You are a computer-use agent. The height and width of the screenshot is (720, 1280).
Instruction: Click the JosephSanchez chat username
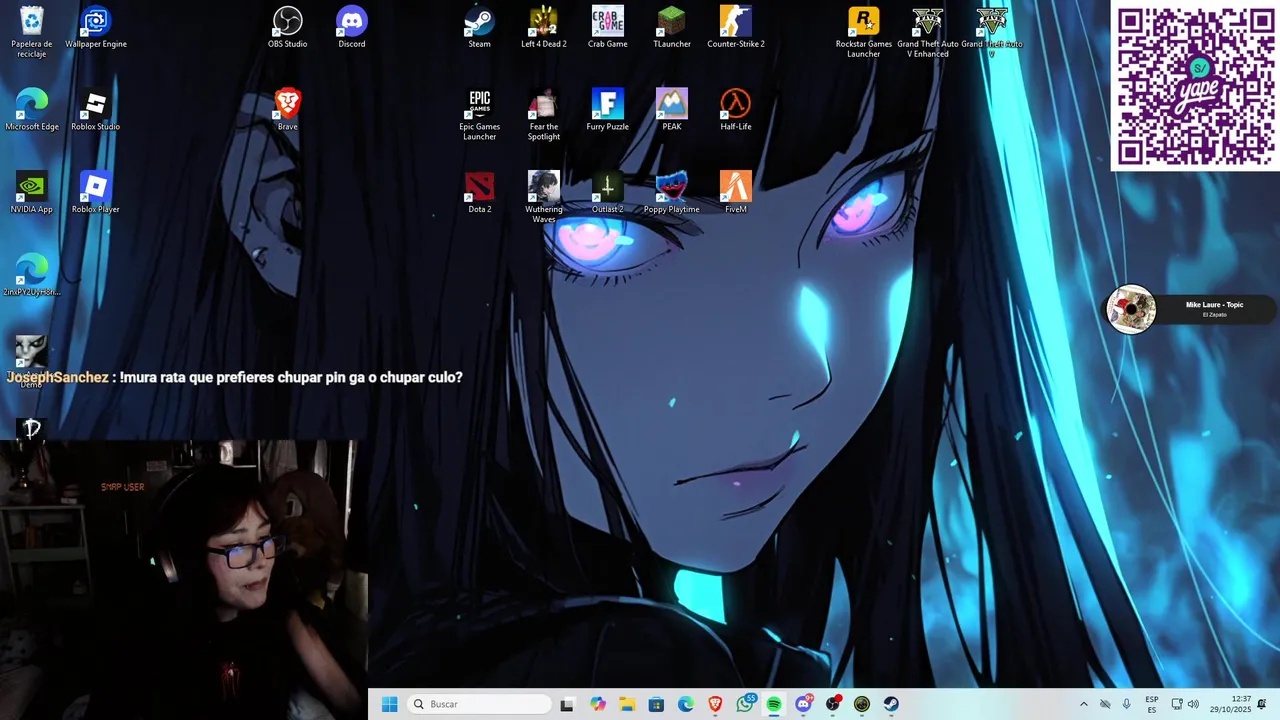[57, 377]
